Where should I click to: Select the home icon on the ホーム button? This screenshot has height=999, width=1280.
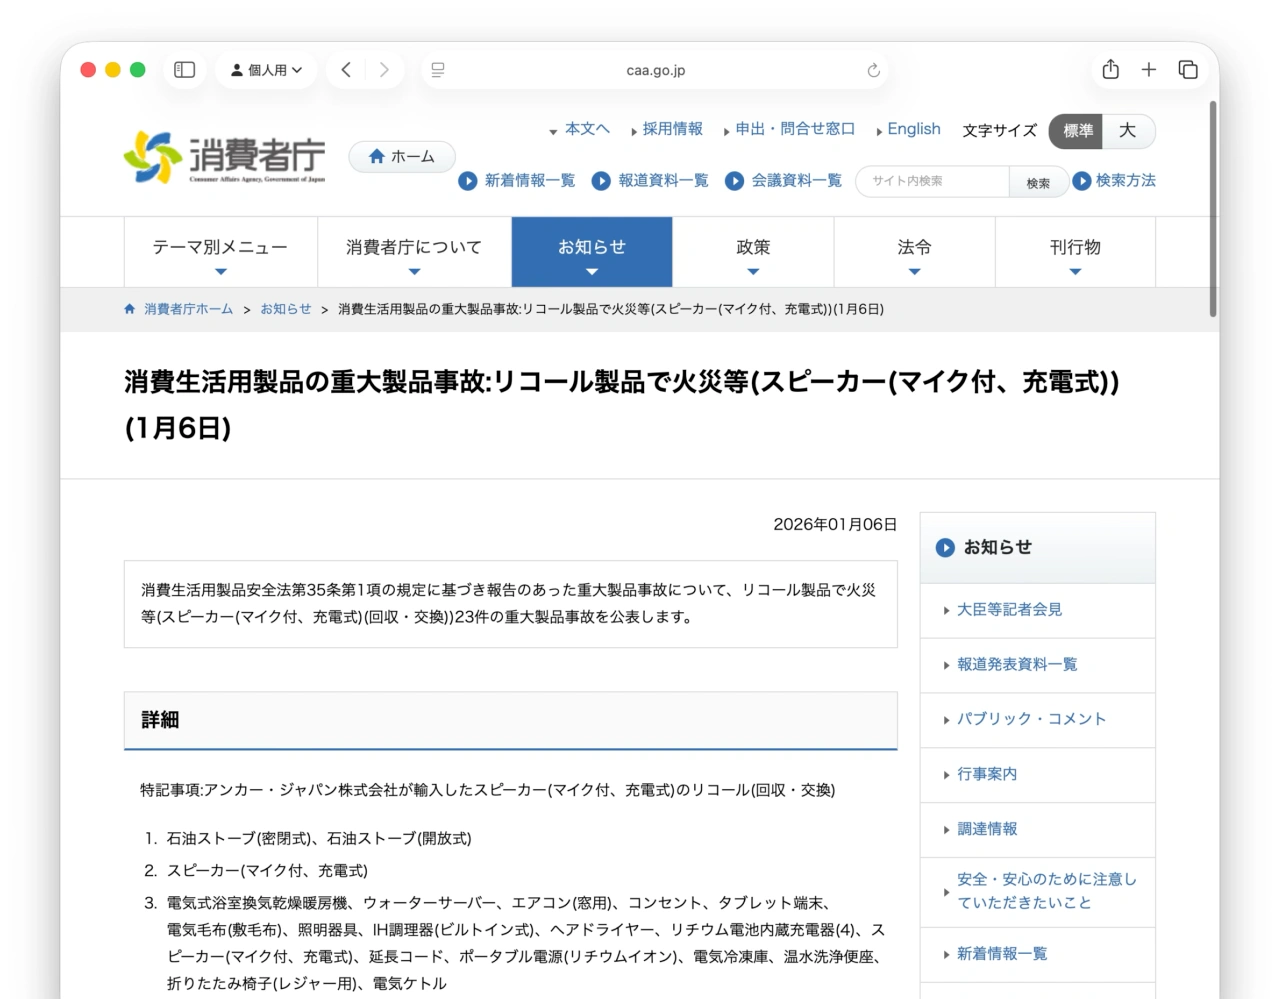coord(376,156)
